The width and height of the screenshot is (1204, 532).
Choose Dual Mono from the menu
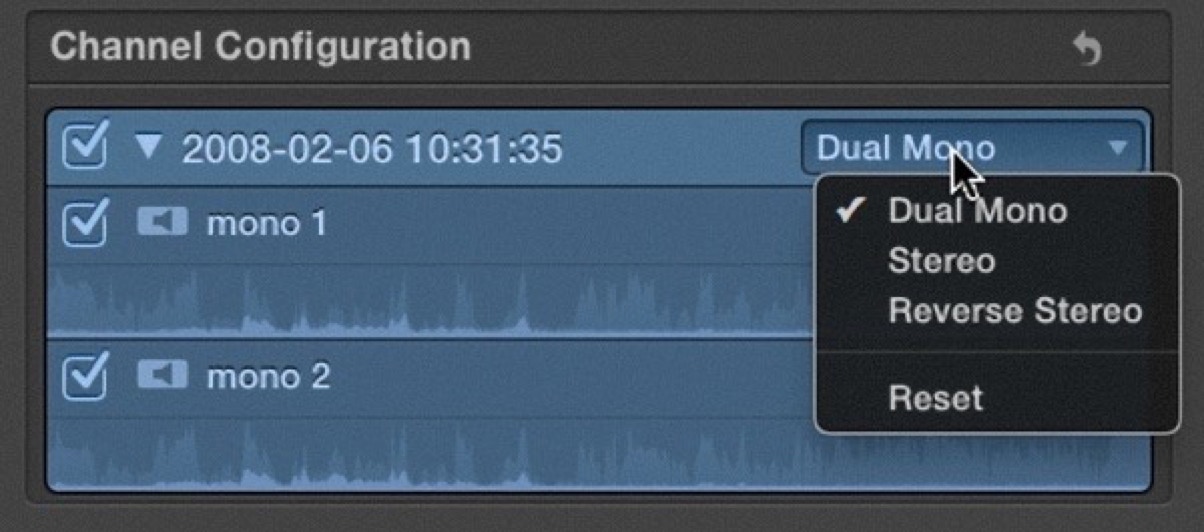[x=977, y=210]
